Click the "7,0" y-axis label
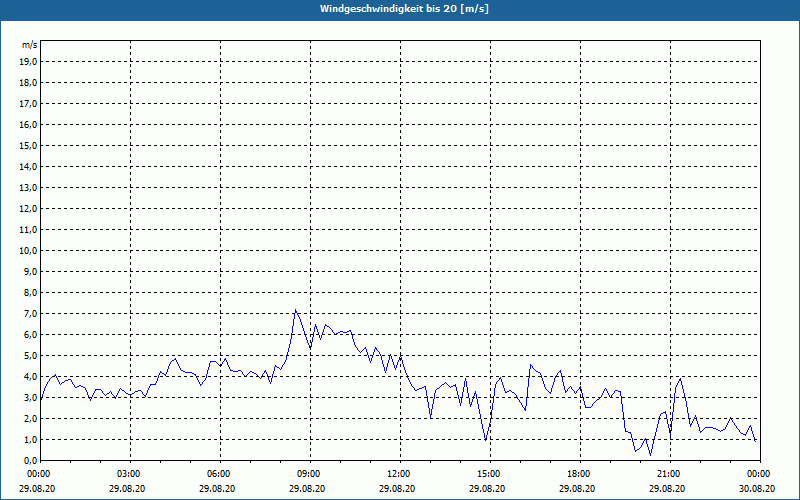This screenshot has width=800, height=500. [x=31, y=314]
